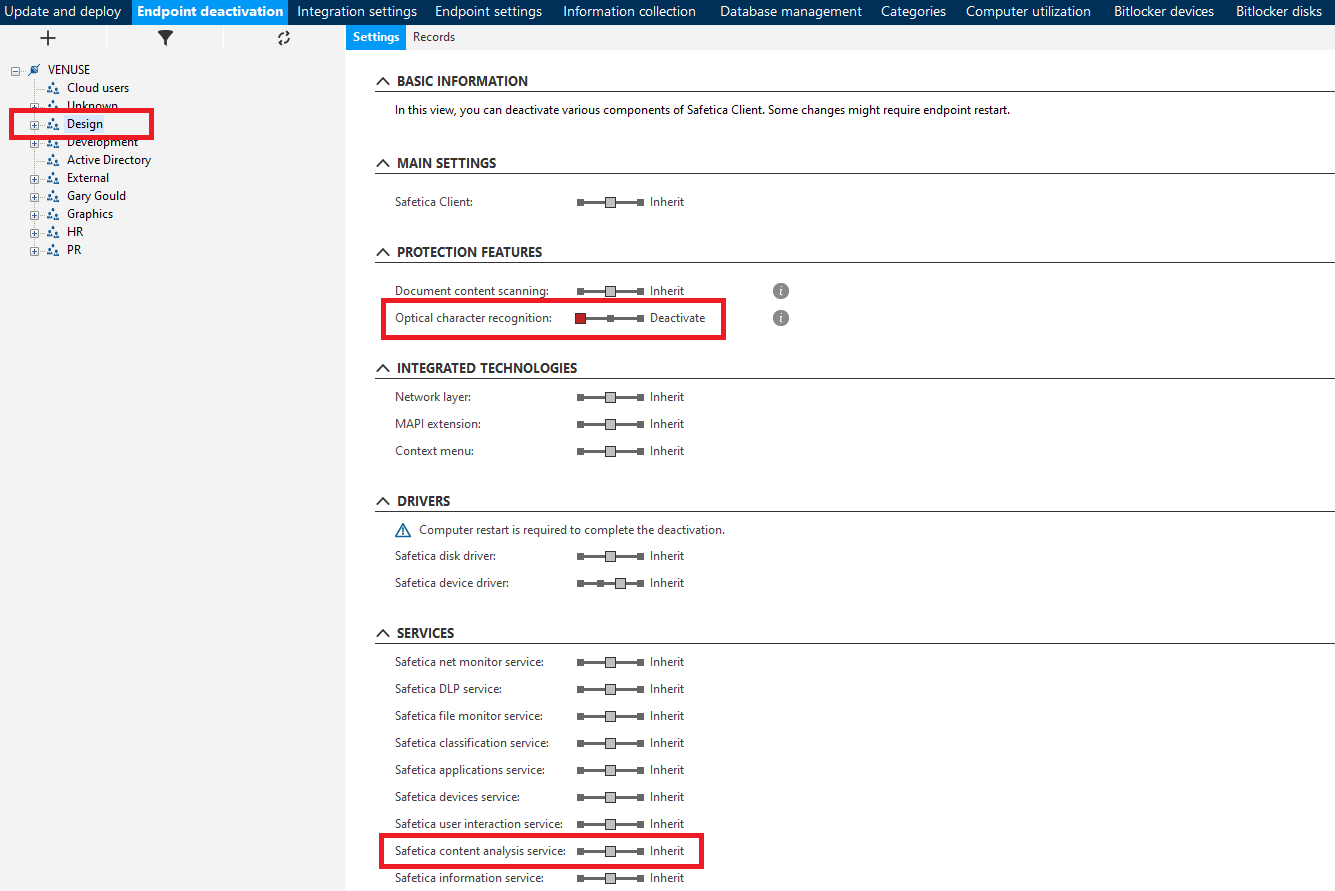The width and height of the screenshot is (1335, 891).
Task: Open the filter funnel icon
Action: (165, 38)
